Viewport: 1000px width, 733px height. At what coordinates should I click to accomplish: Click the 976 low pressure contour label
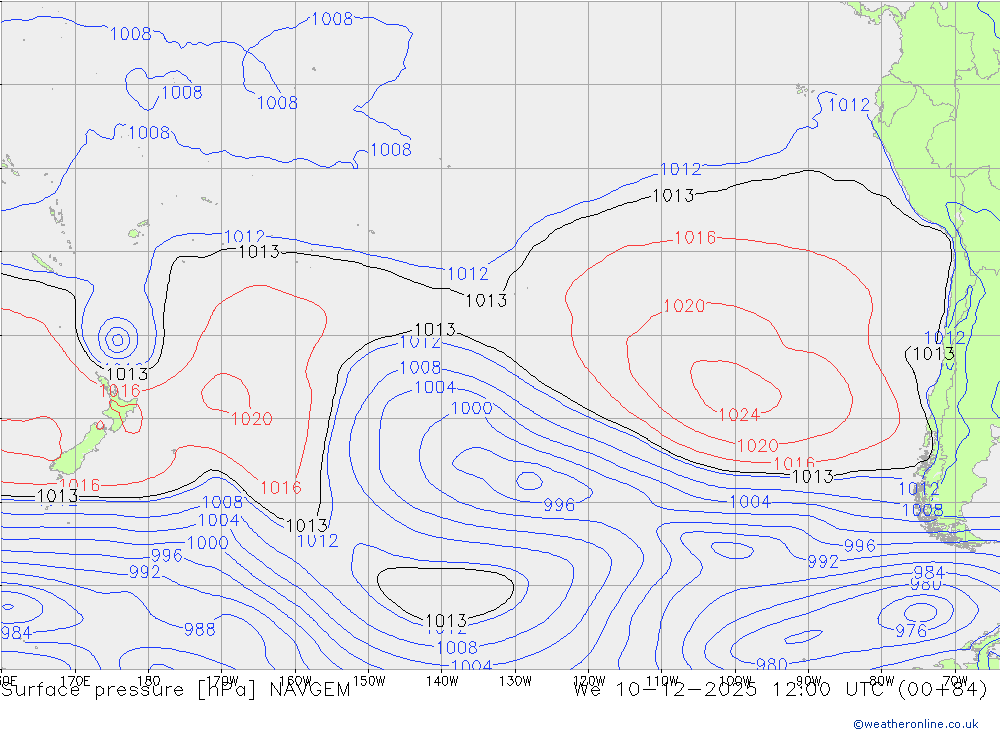click(x=911, y=631)
